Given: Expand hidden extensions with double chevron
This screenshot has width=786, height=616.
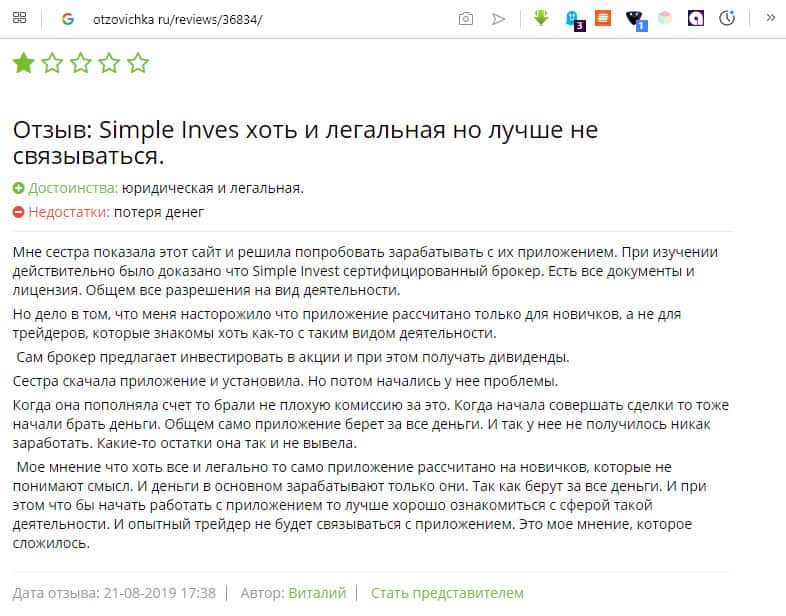Looking at the screenshot, I should [x=770, y=18].
